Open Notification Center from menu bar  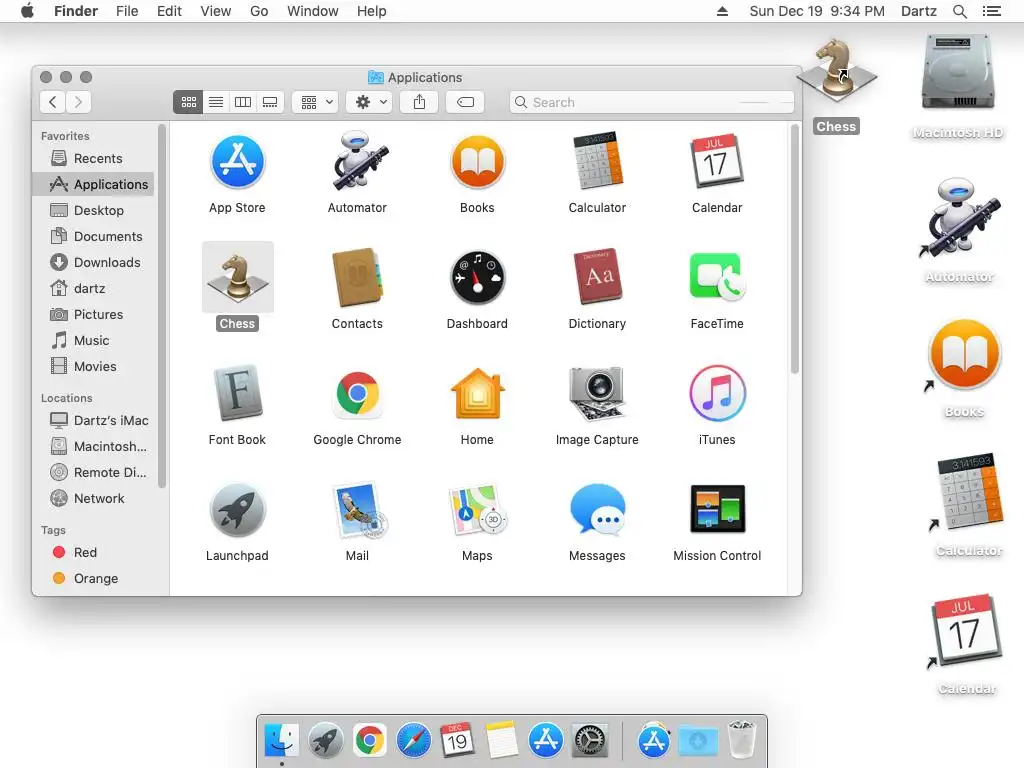pos(991,11)
